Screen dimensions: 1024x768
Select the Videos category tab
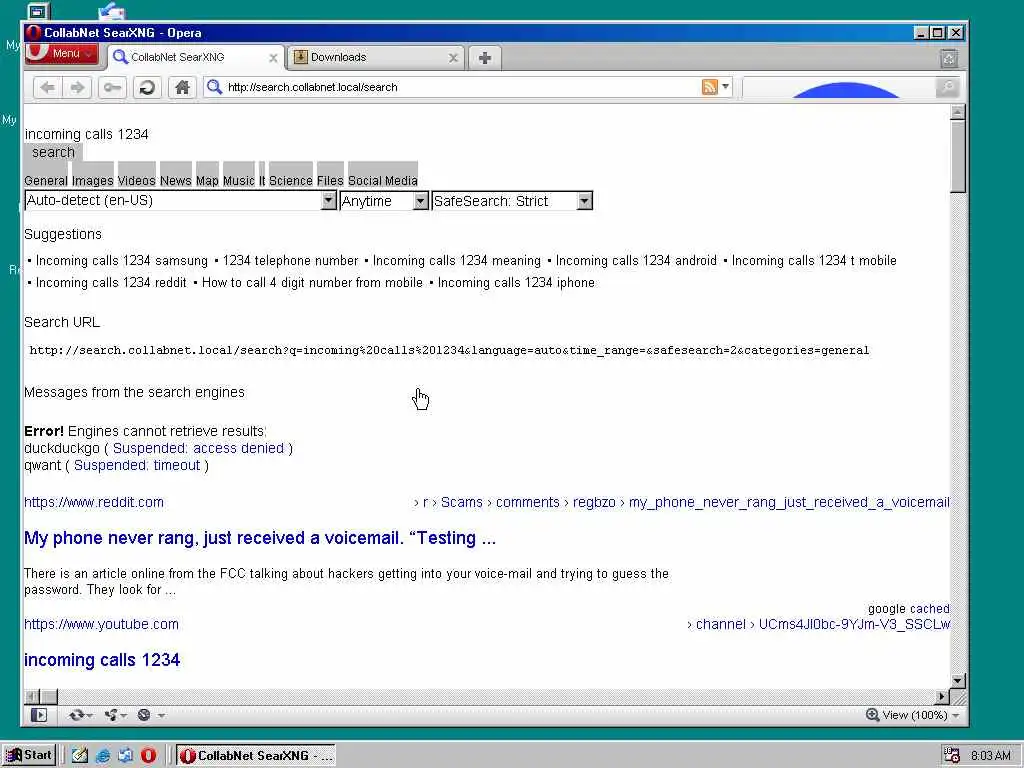(136, 180)
